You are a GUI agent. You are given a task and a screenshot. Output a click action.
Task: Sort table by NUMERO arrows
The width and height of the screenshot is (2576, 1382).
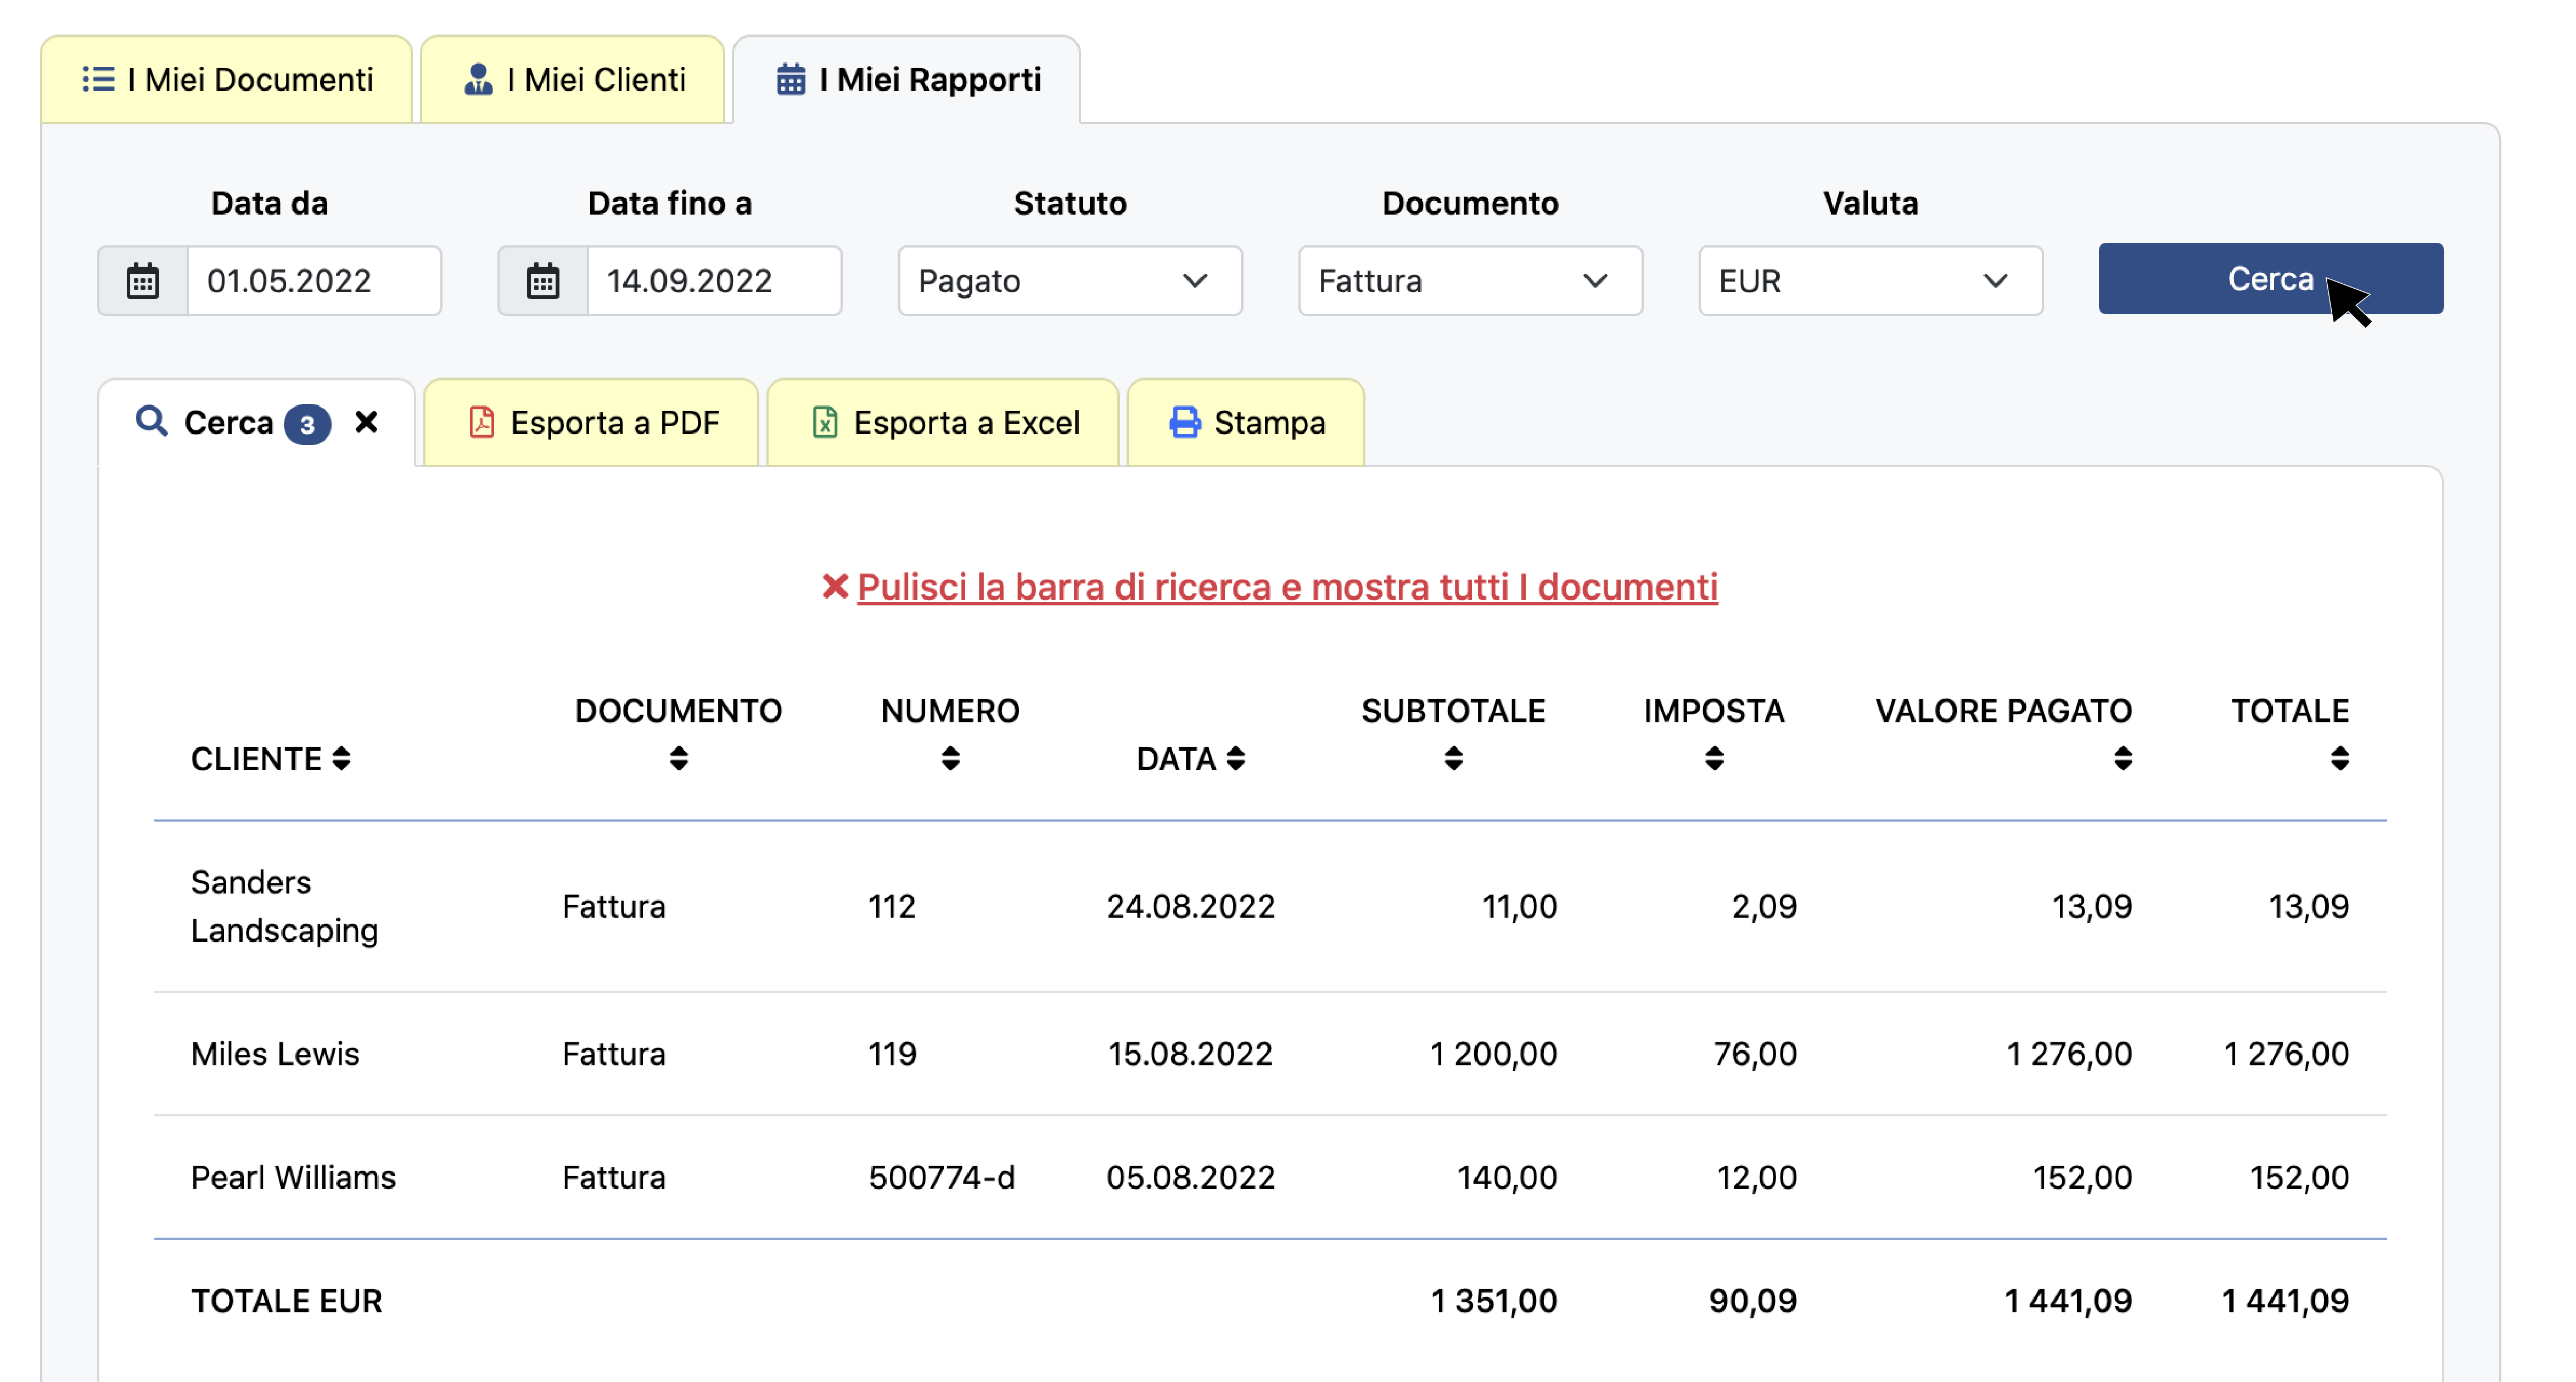coord(950,759)
